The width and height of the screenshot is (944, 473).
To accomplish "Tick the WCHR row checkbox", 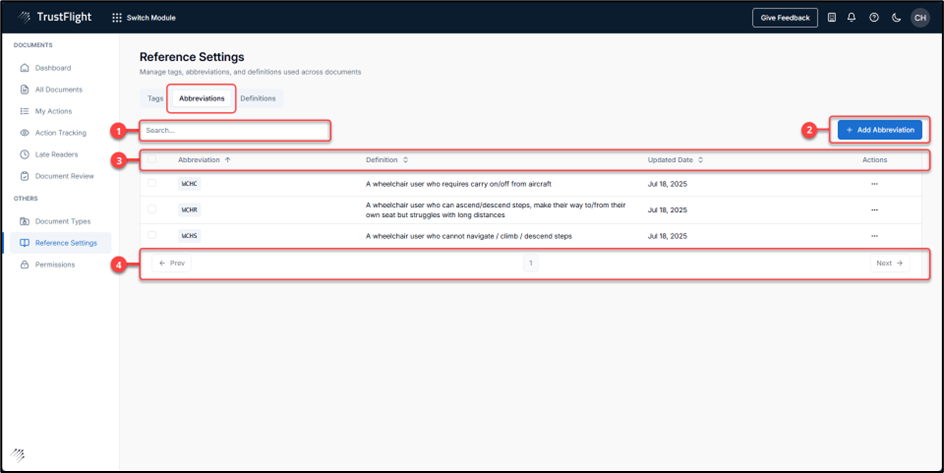I will pyautogui.click(x=152, y=210).
